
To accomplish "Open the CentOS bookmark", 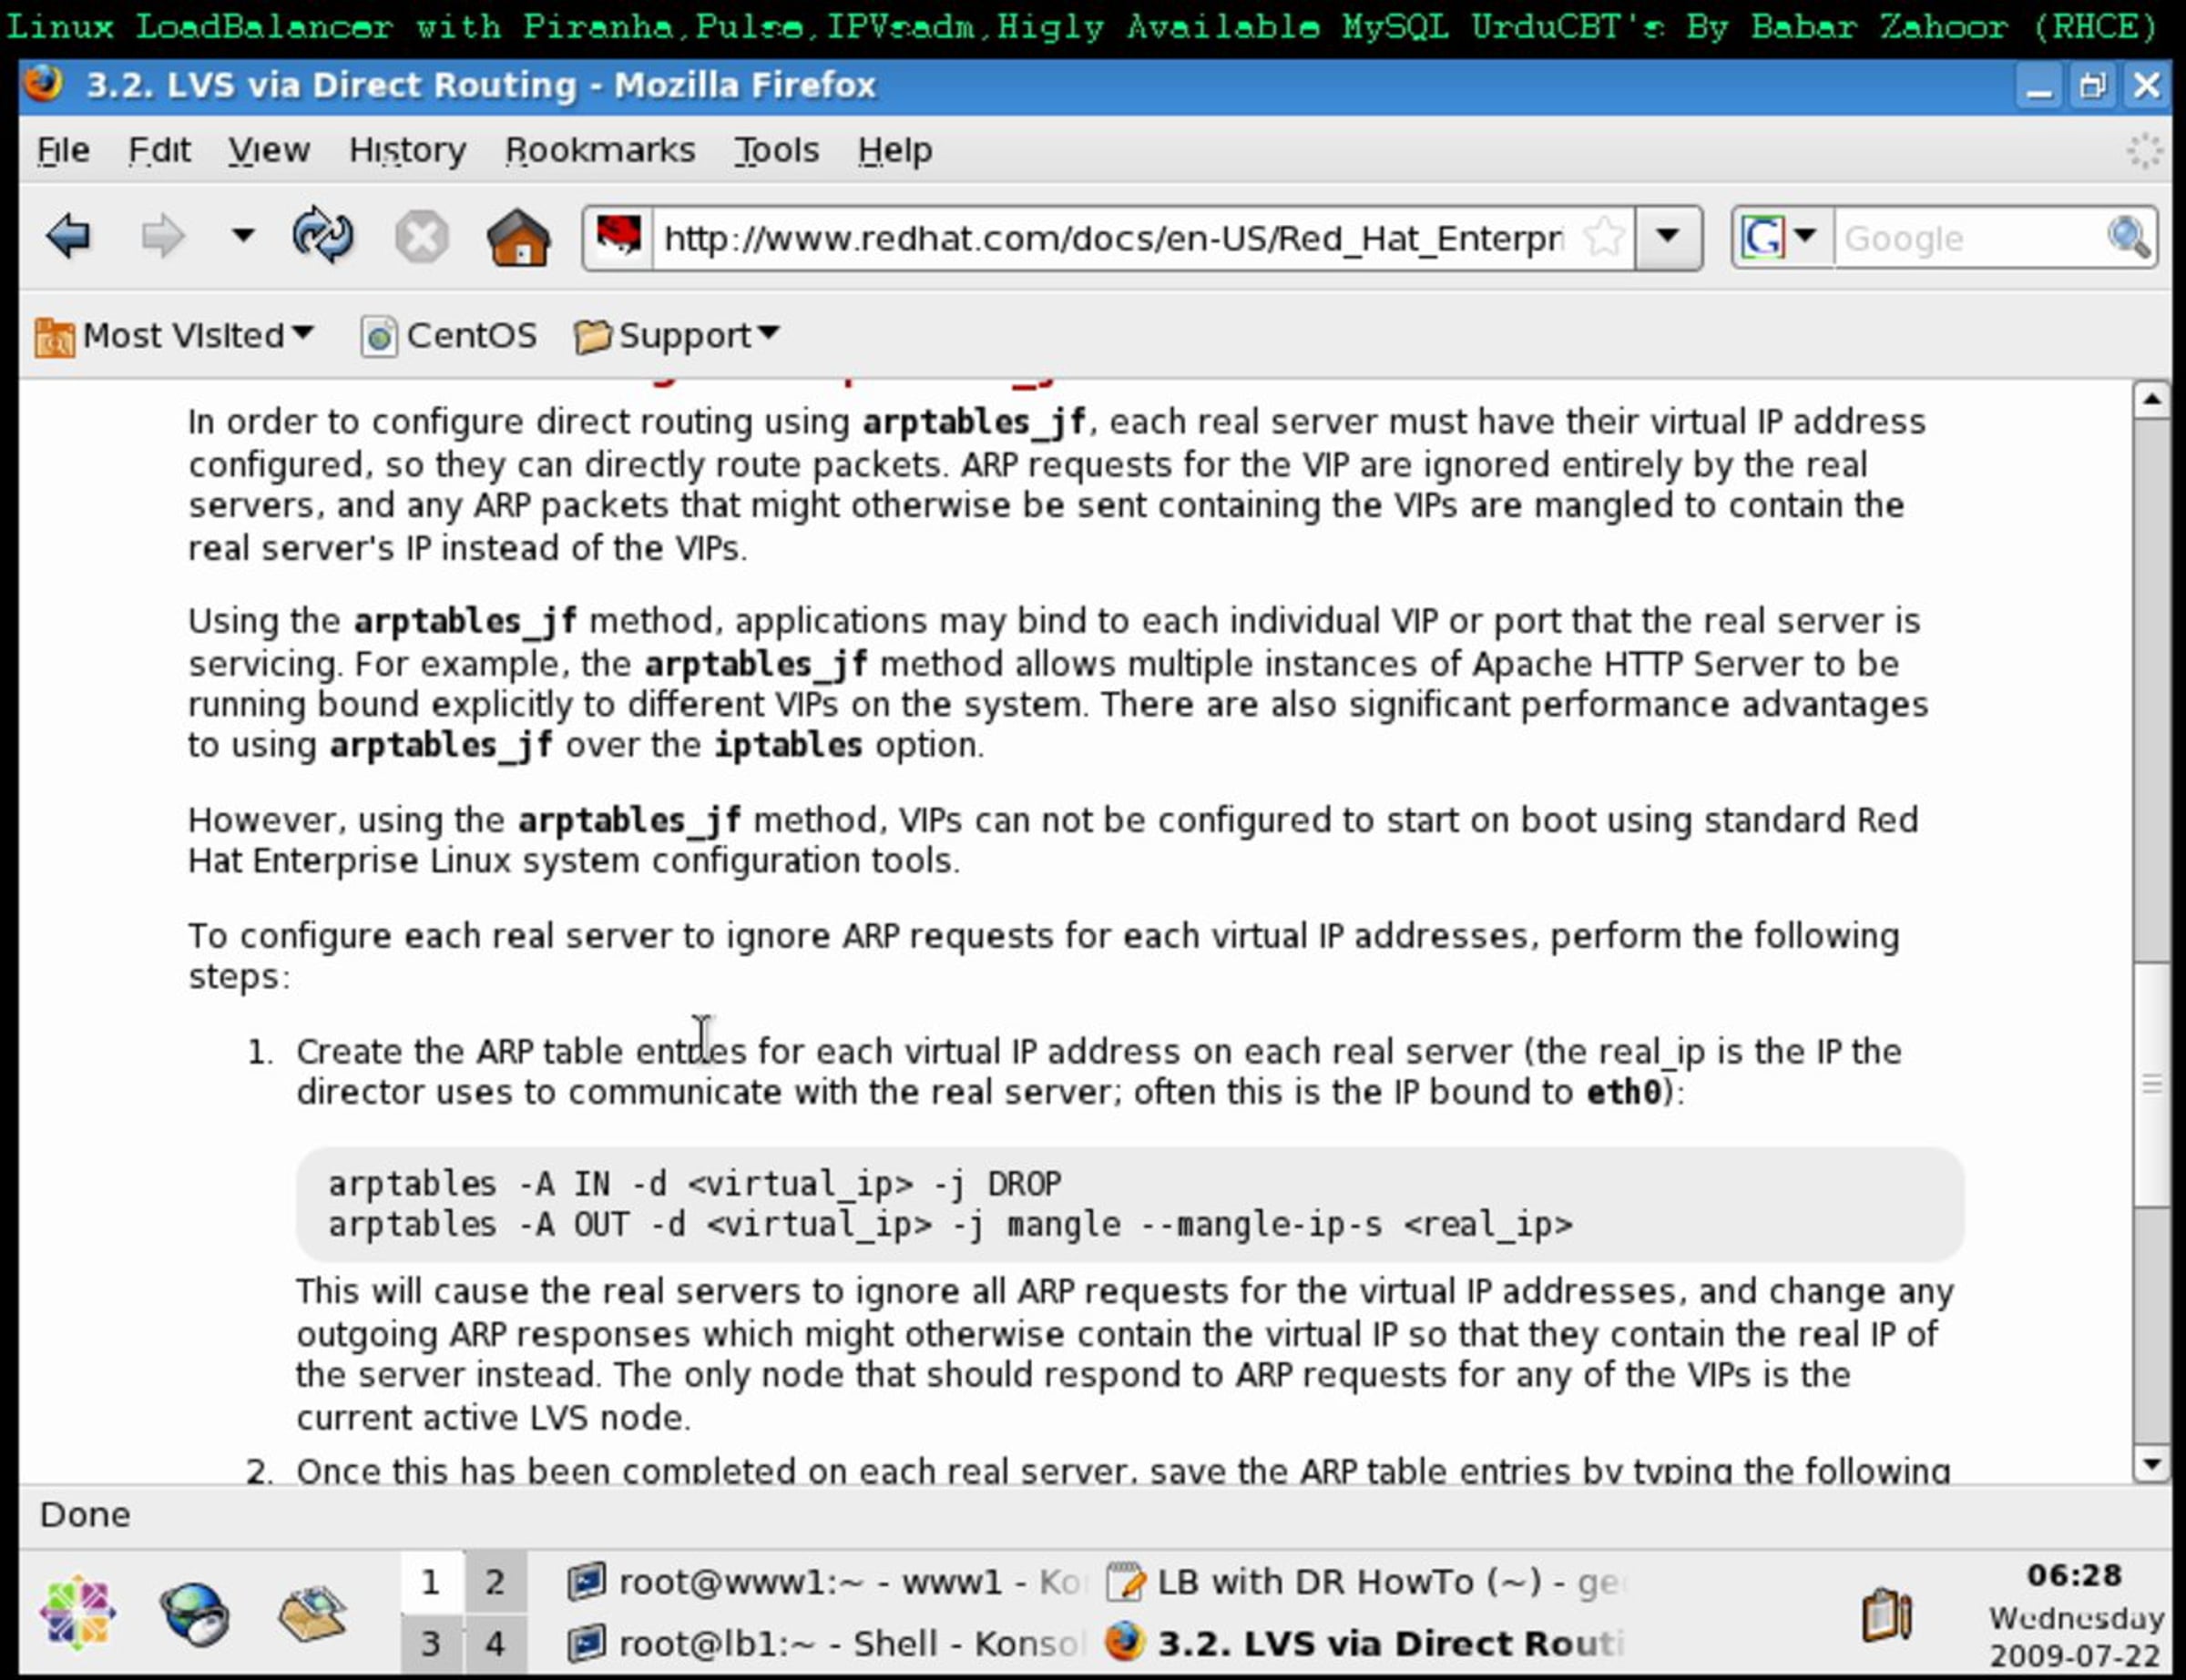I will tap(449, 336).
